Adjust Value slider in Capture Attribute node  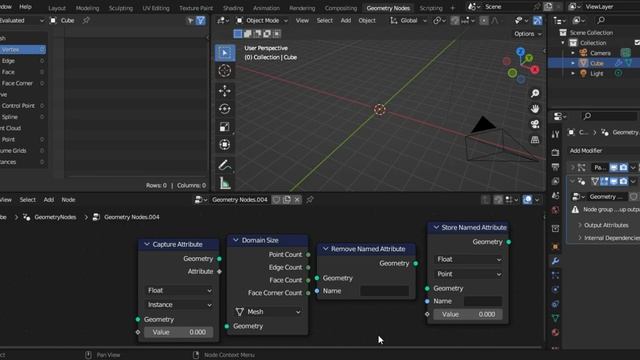coord(178,332)
